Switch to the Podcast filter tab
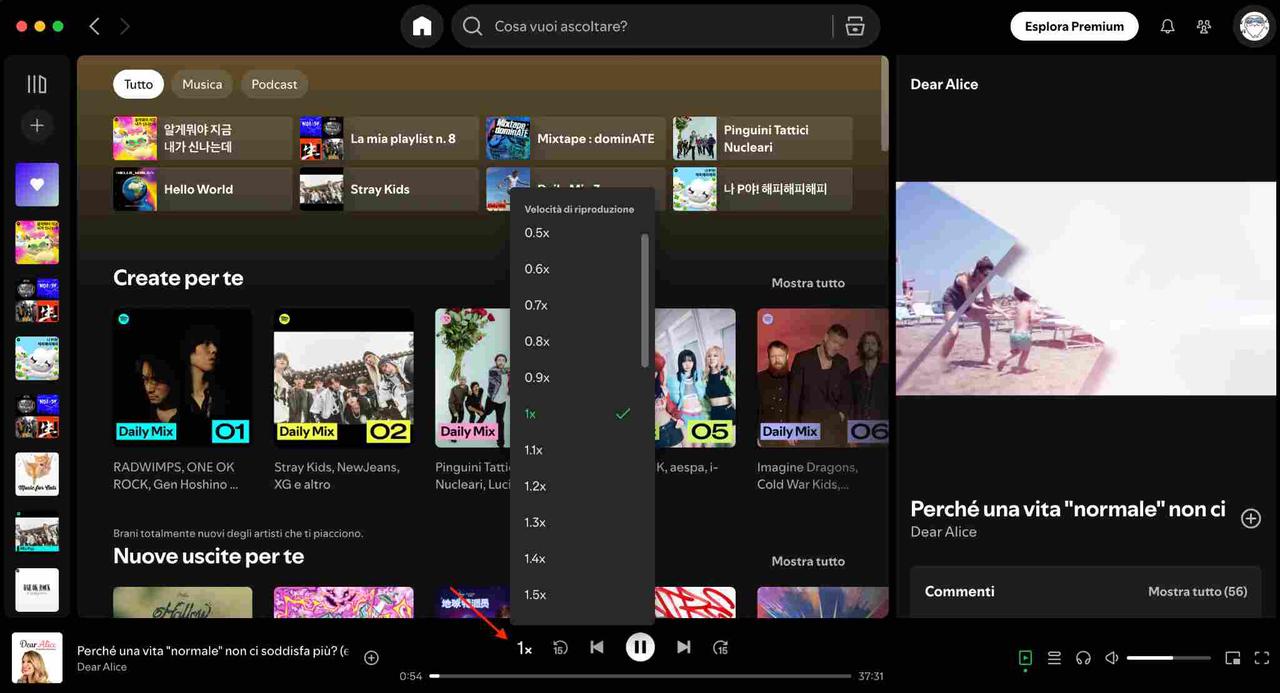 click(x=274, y=84)
